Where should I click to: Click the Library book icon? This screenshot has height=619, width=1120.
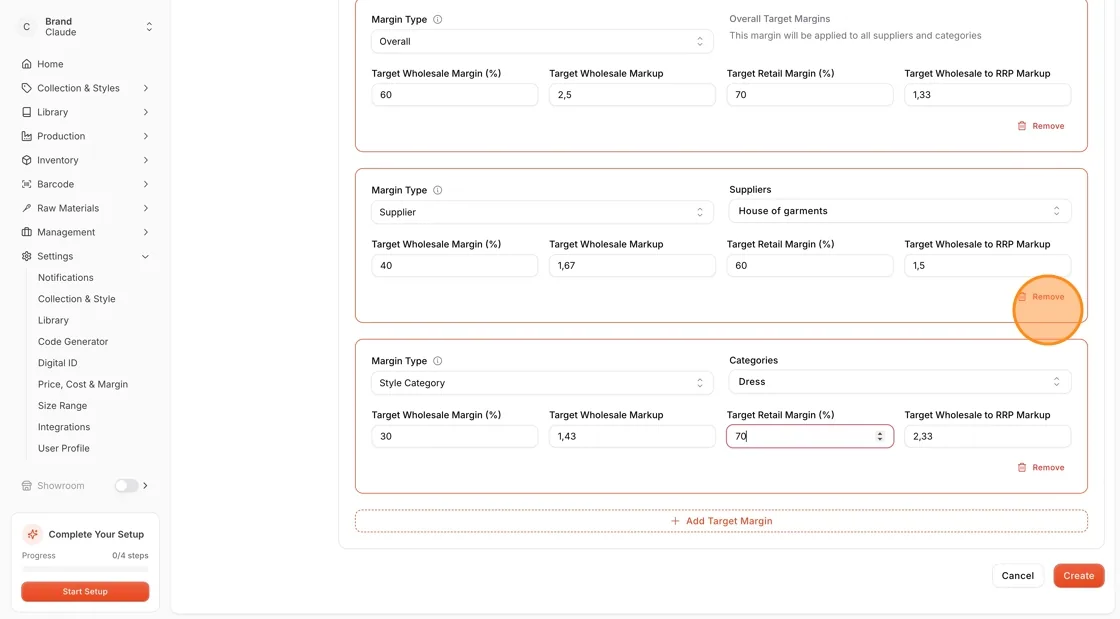[x=26, y=112]
